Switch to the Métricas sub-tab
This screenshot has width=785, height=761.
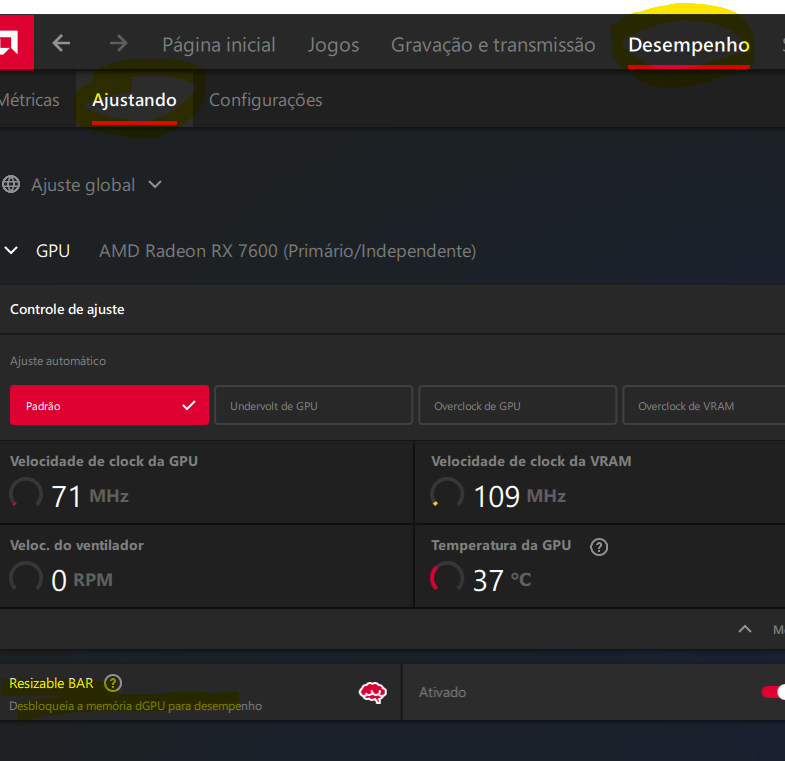point(30,100)
